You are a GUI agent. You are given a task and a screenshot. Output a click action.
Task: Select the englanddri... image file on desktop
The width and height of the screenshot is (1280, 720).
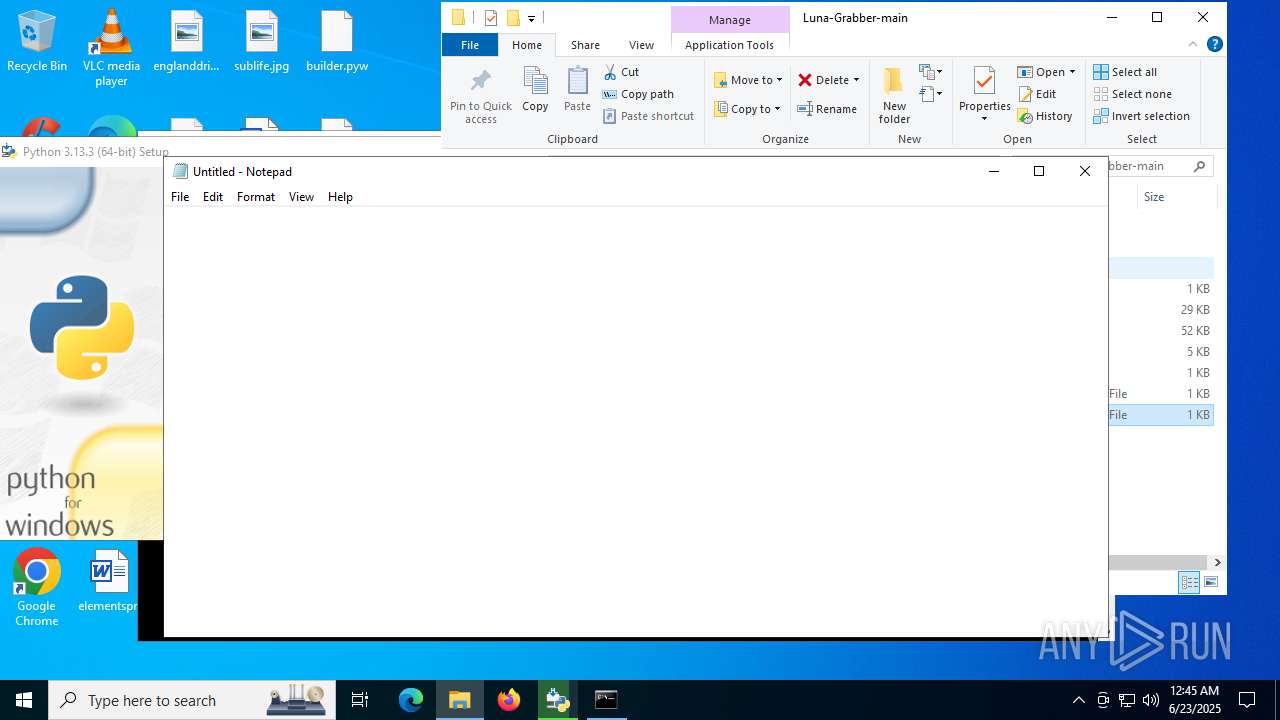tap(186, 41)
